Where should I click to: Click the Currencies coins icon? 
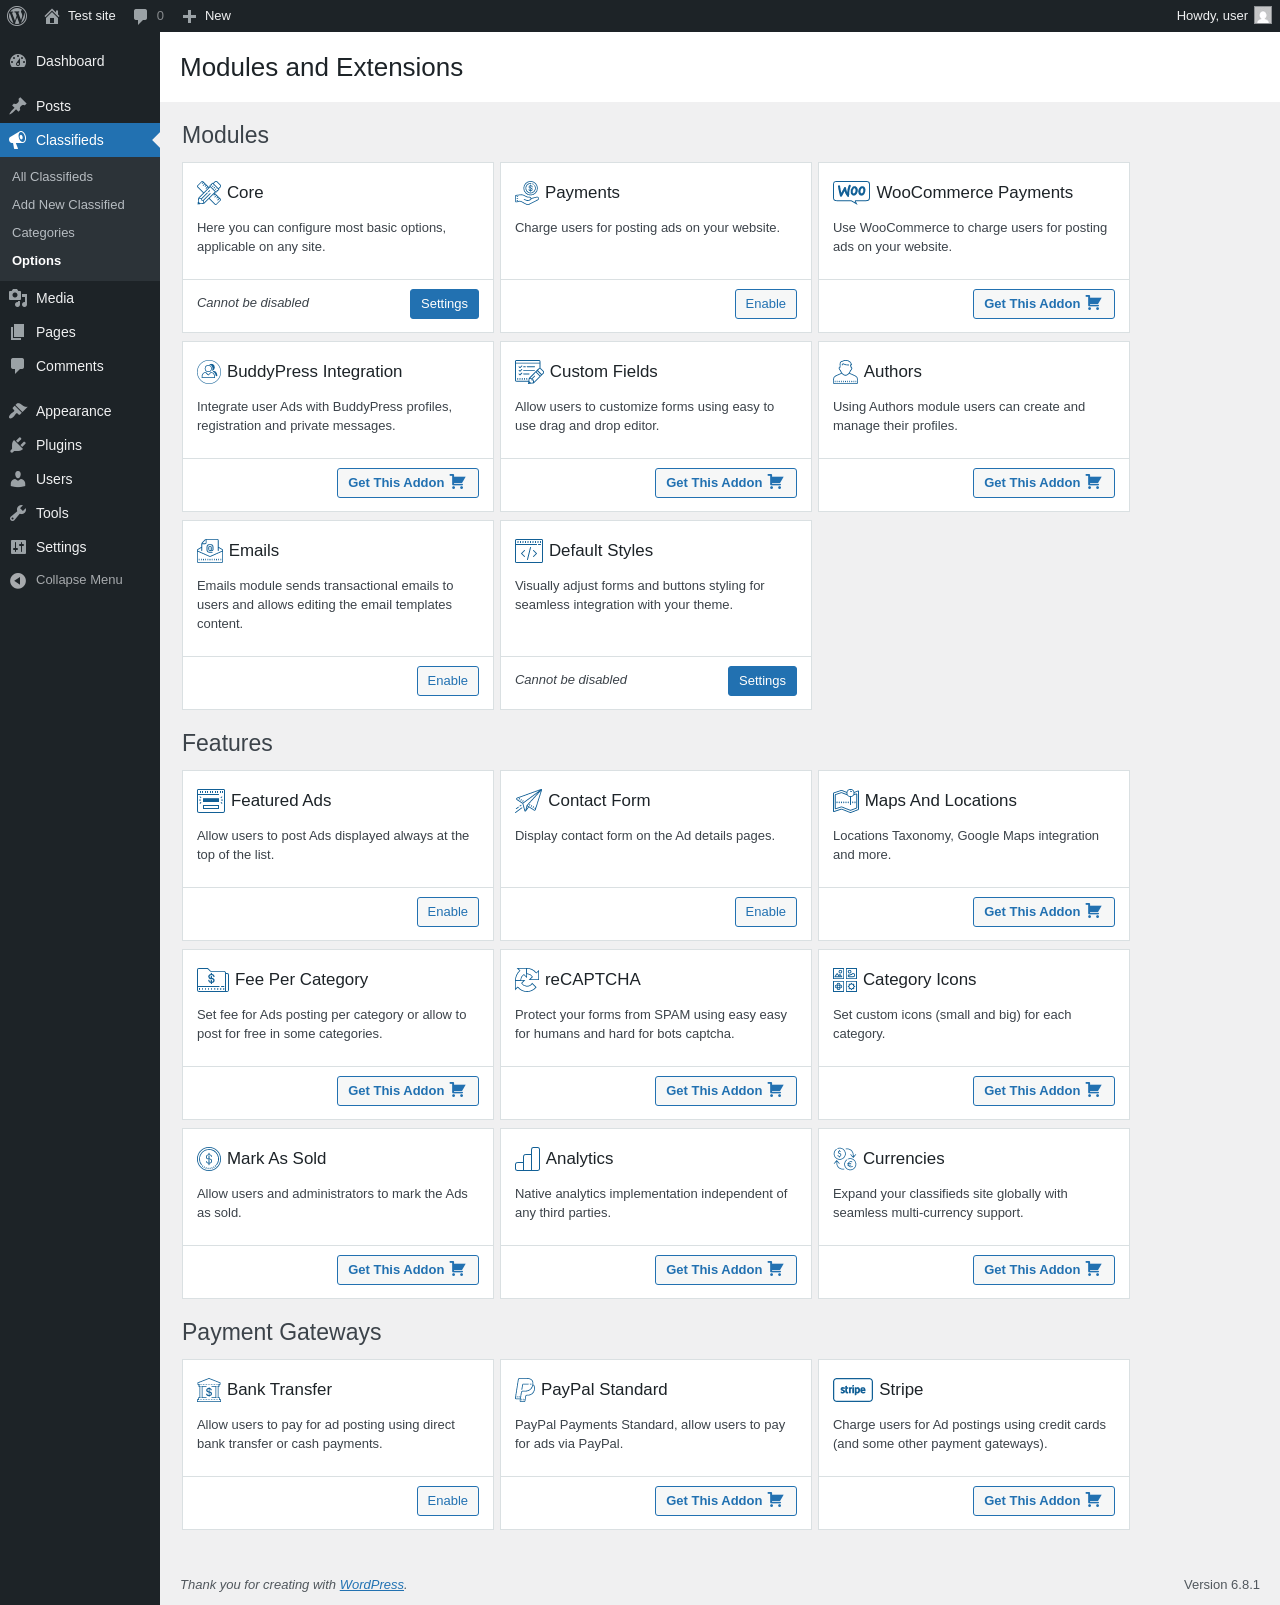click(x=845, y=1158)
